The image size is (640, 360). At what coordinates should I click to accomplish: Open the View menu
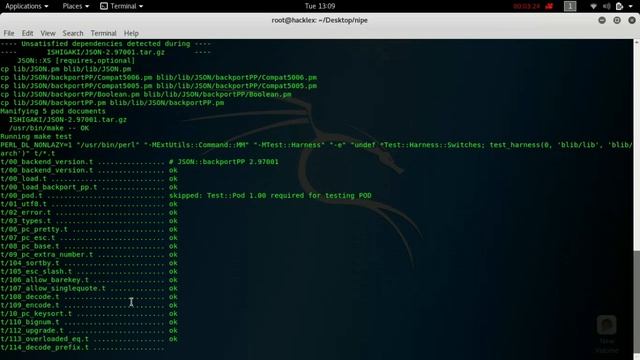click(47, 33)
